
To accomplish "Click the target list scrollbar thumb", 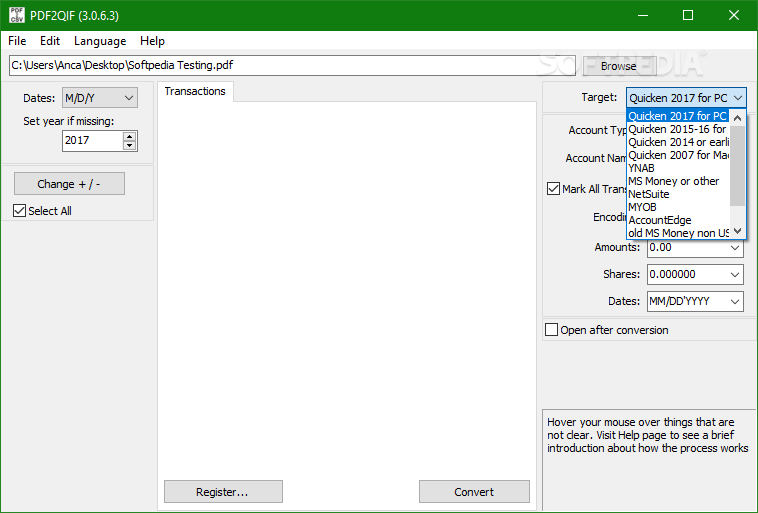I will point(738,166).
